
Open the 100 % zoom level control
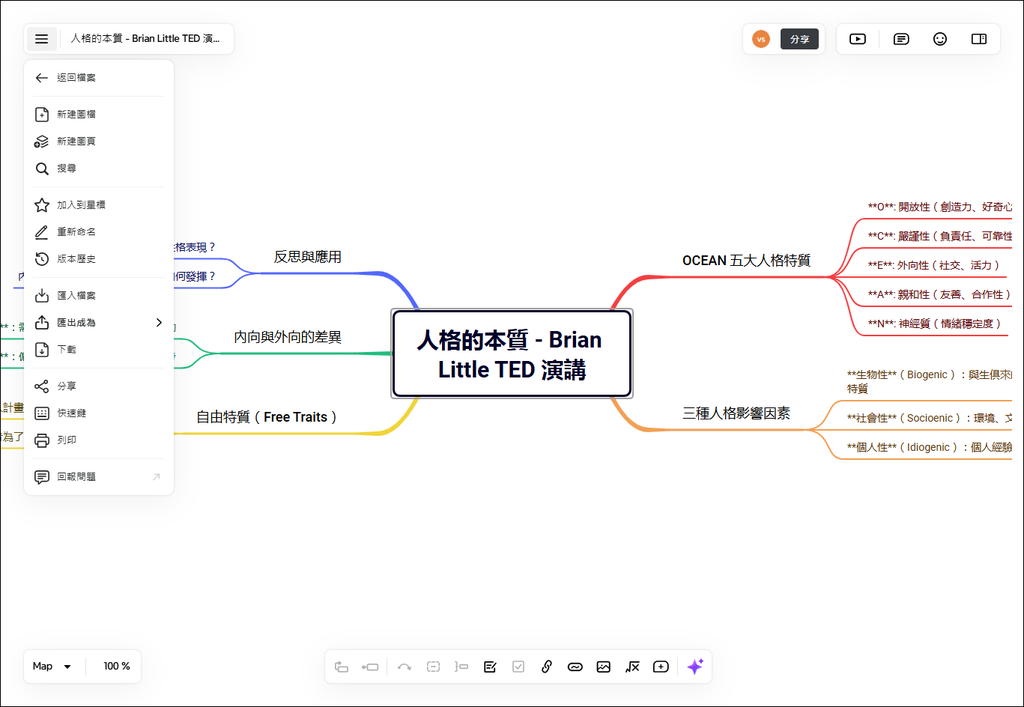click(x=116, y=667)
